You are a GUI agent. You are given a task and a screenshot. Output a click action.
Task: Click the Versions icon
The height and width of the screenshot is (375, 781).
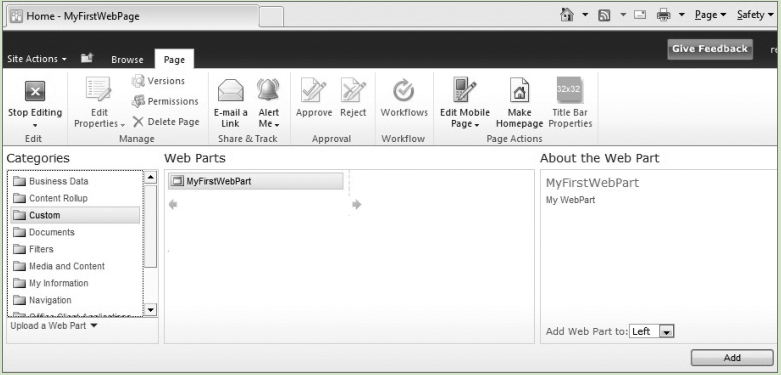tap(138, 81)
